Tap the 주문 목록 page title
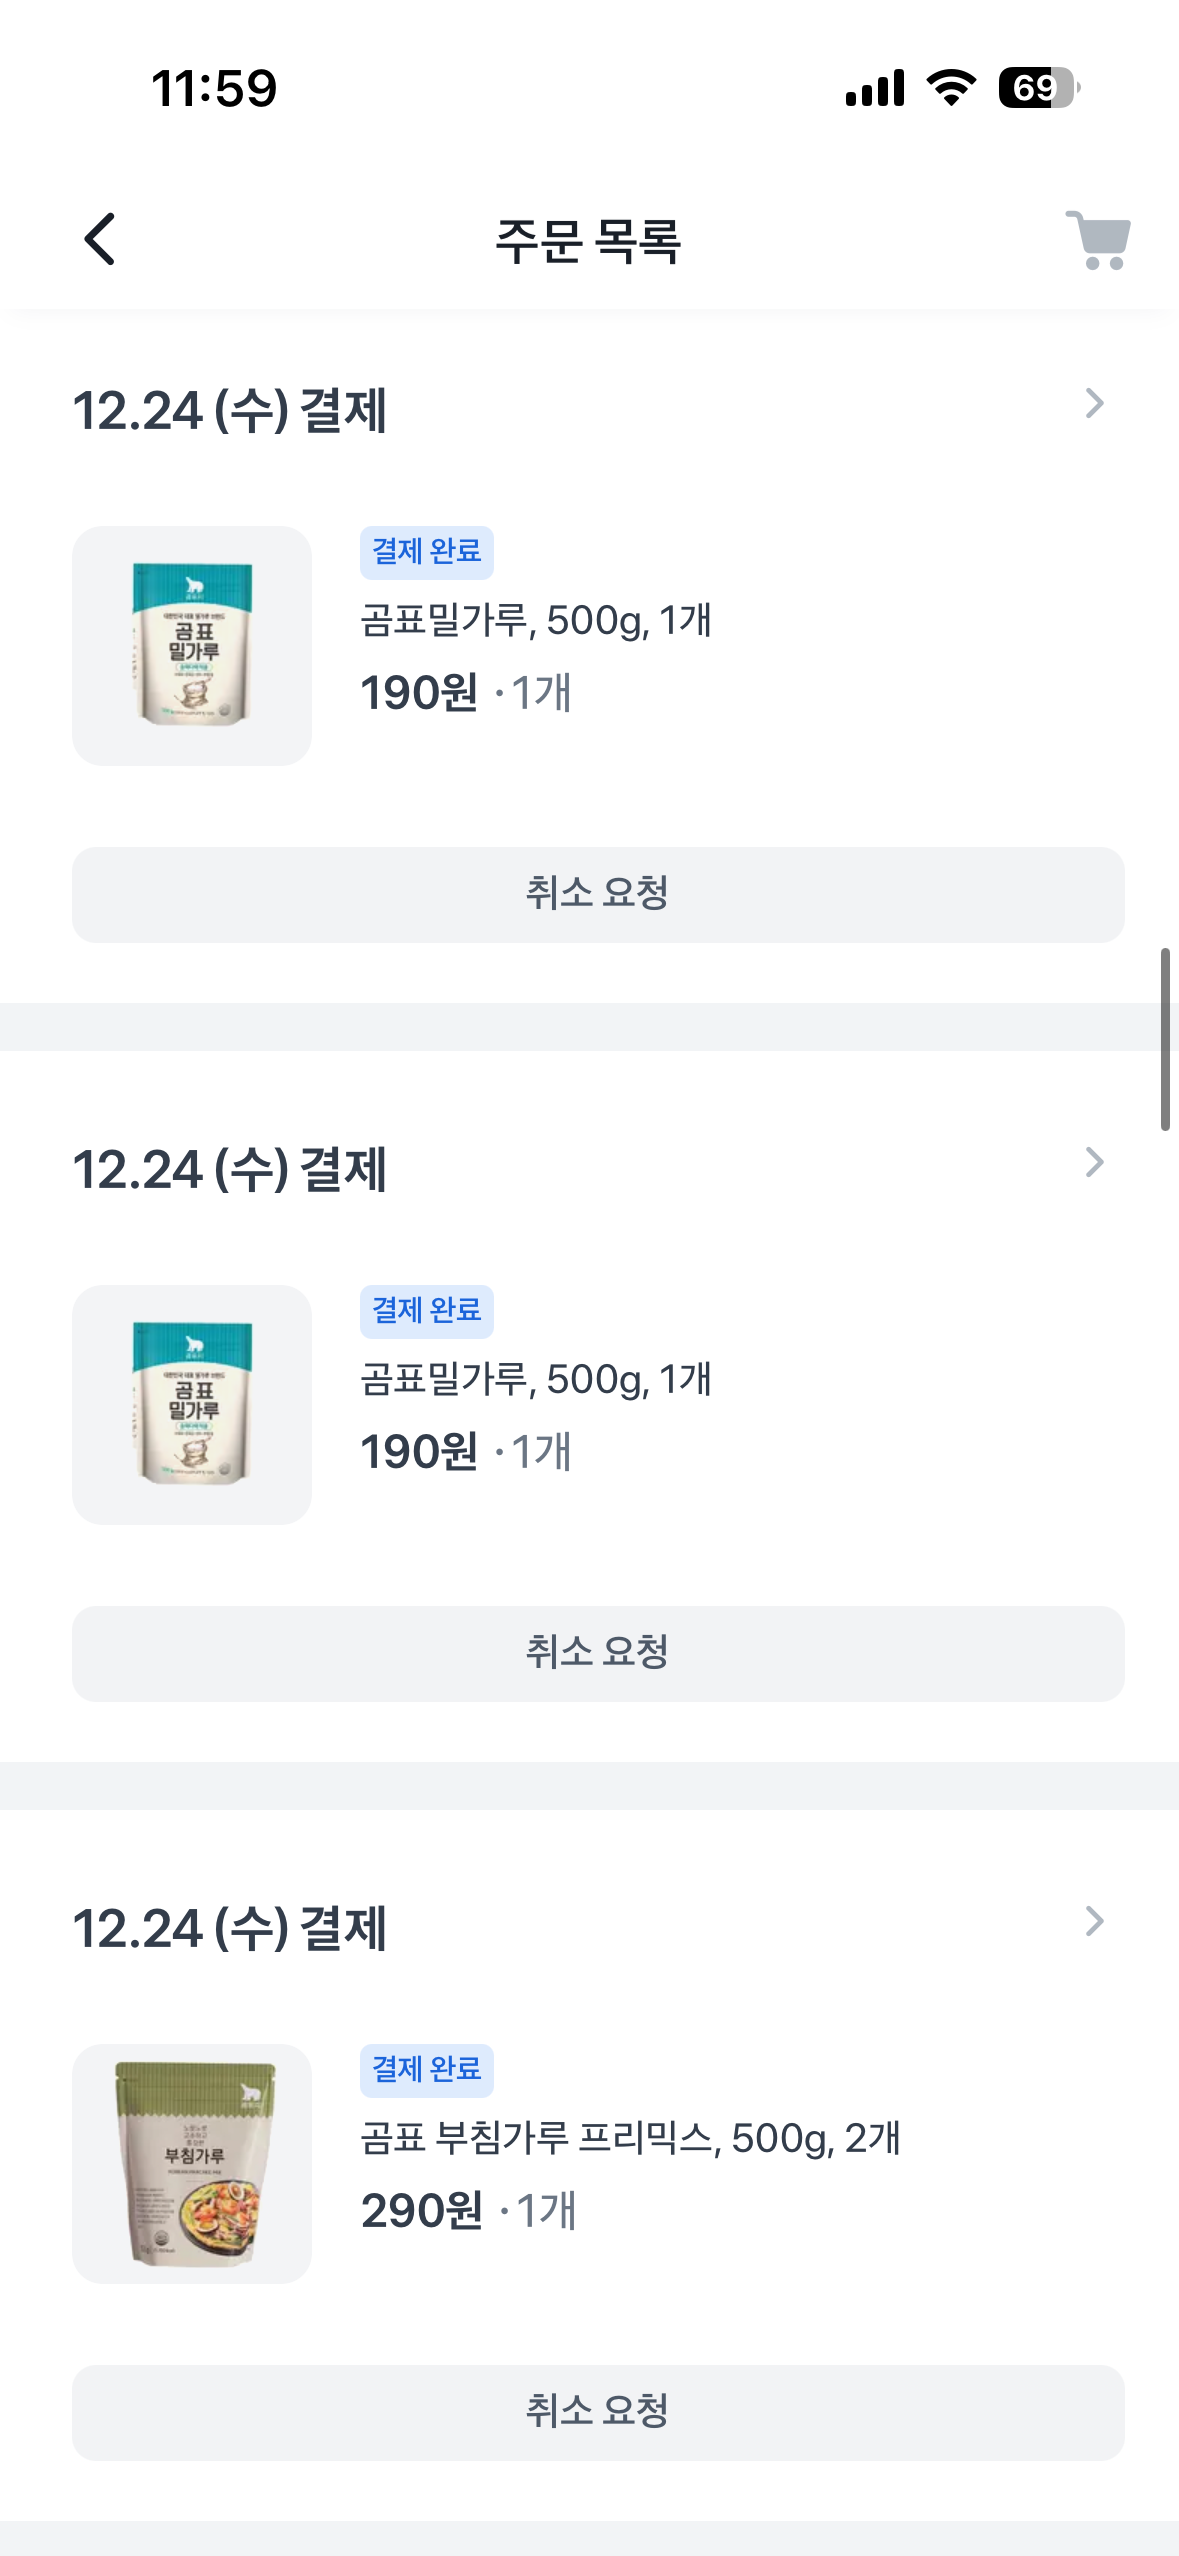This screenshot has height=2556, width=1179. [589, 241]
